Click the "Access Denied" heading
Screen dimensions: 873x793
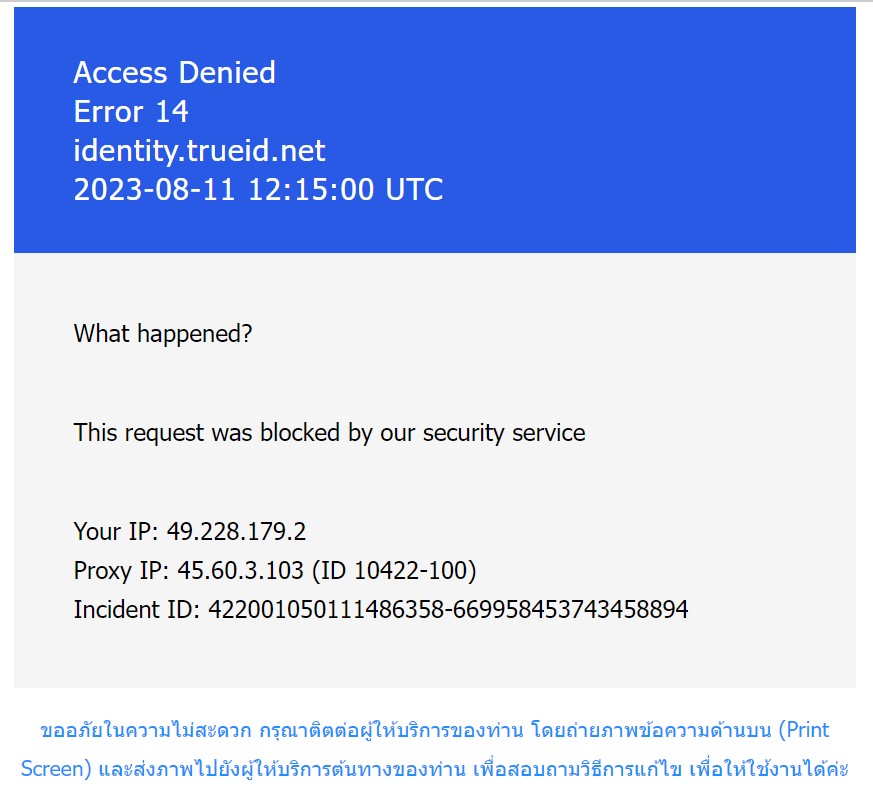click(x=174, y=73)
